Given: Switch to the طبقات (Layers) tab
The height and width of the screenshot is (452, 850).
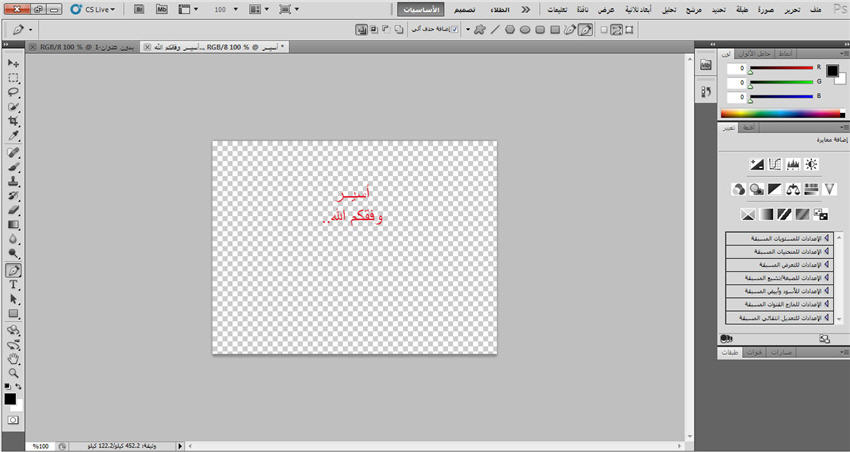Looking at the screenshot, I should pos(730,352).
